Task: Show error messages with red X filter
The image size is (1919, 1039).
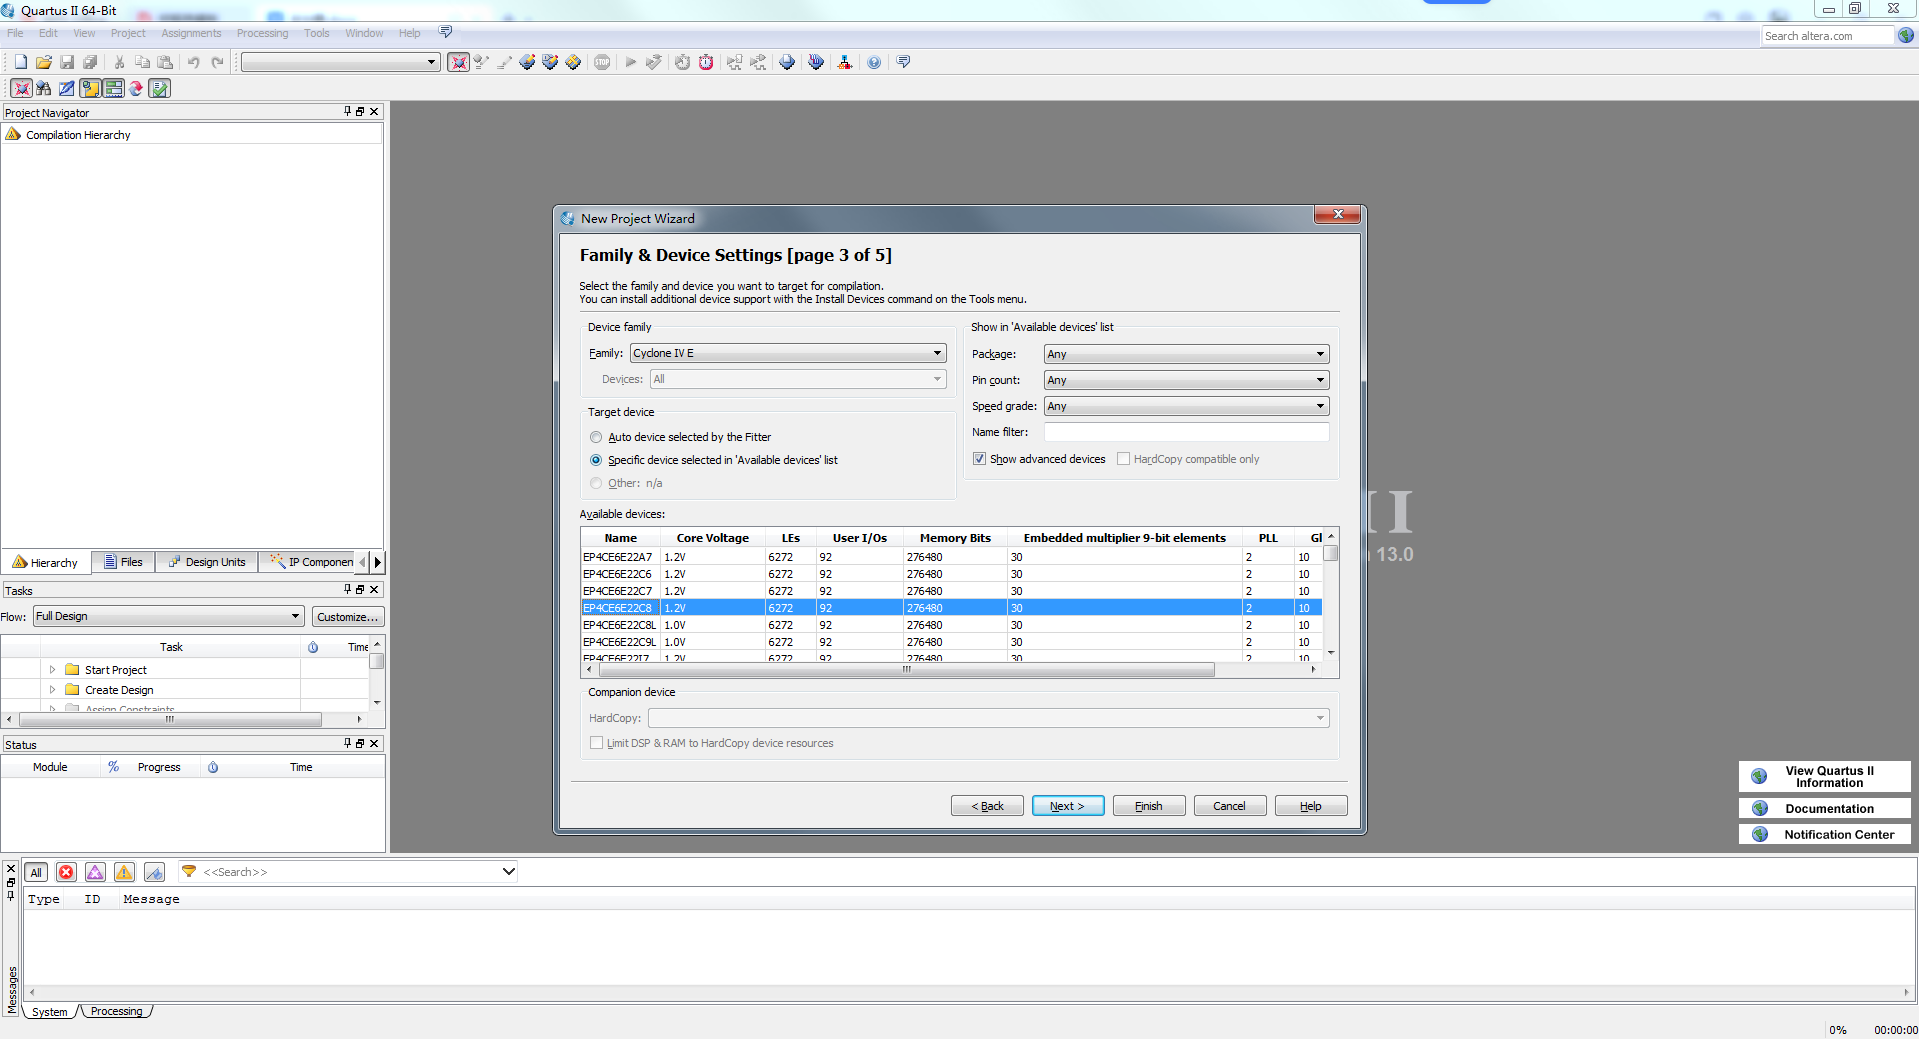Action: (x=66, y=872)
